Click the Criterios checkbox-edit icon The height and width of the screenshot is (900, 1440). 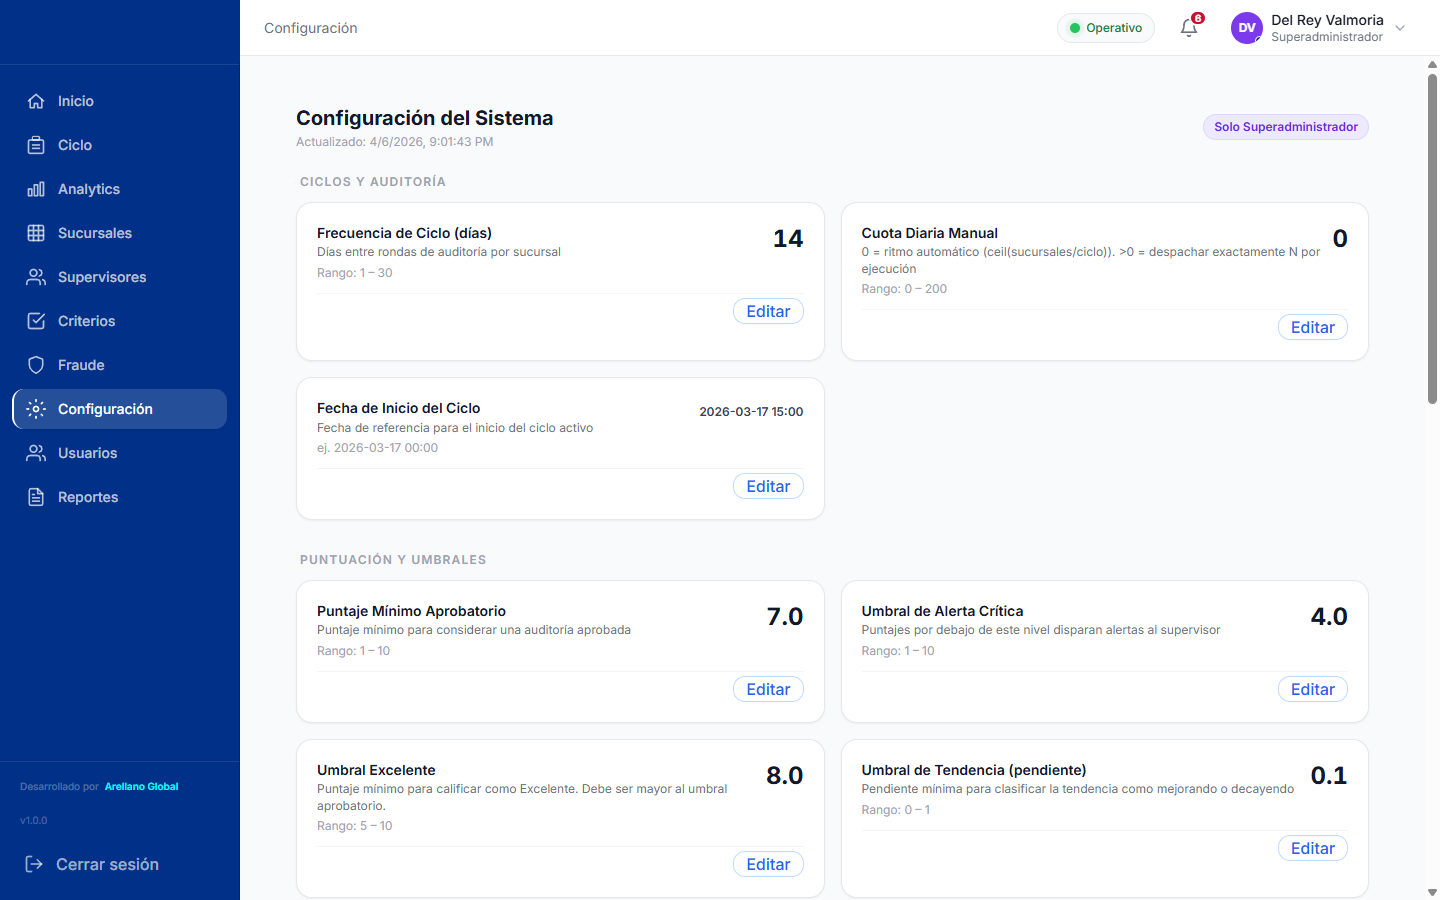36,321
